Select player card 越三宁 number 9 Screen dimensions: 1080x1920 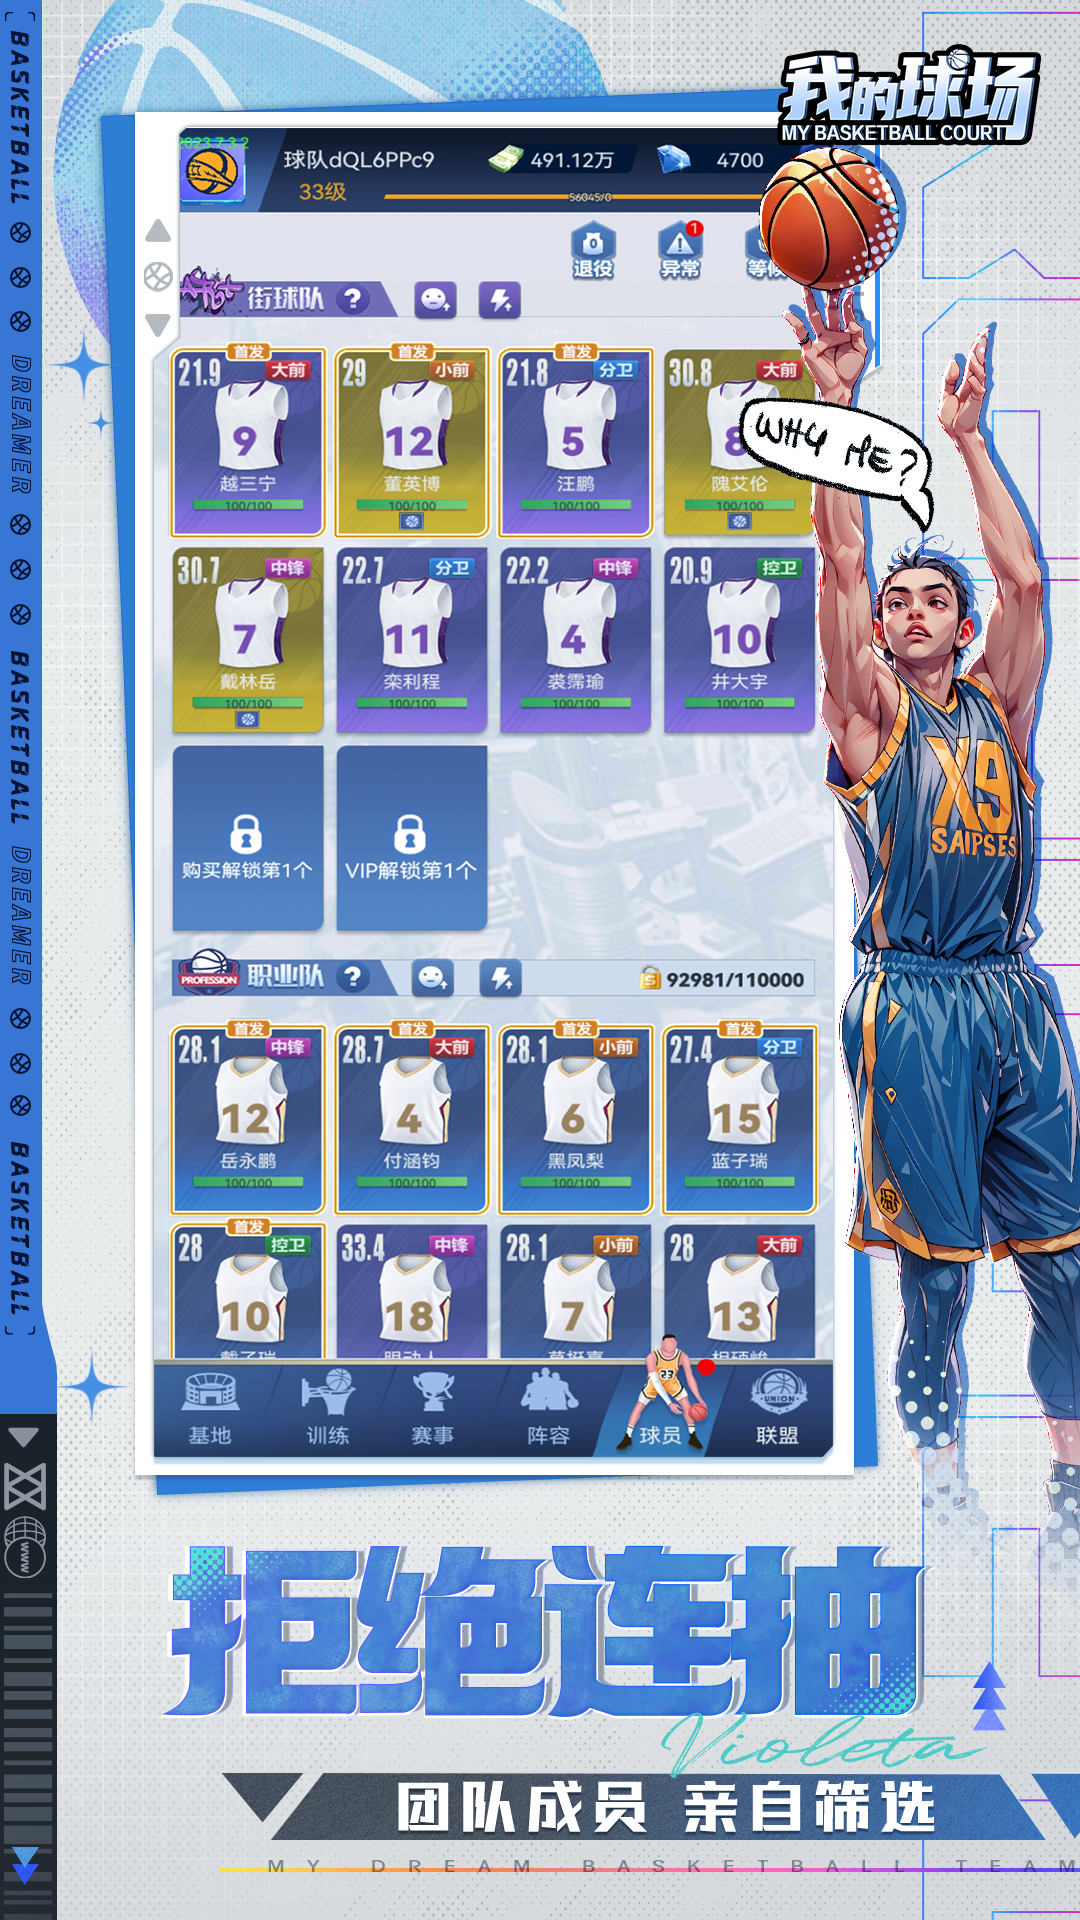point(248,442)
